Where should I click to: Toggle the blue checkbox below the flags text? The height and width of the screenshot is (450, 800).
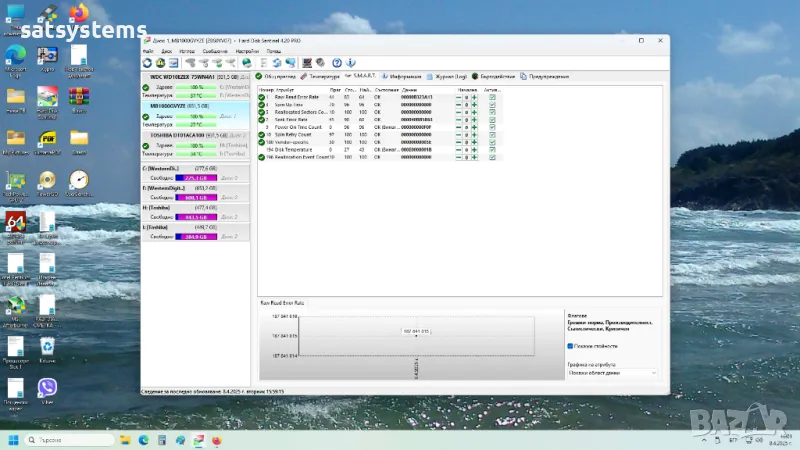tap(570, 346)
